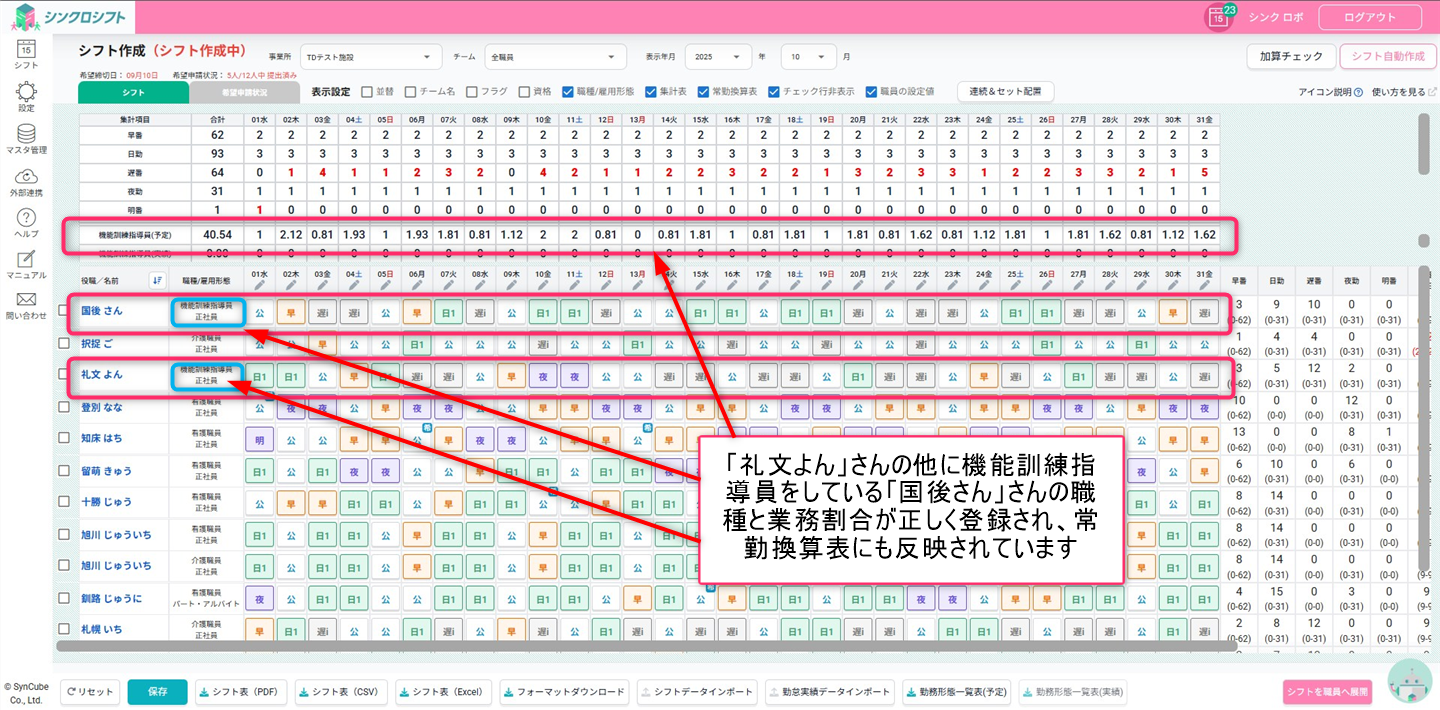
Task: Select the checkbox for 国後 さん row
Action: [x=64, y=311]
